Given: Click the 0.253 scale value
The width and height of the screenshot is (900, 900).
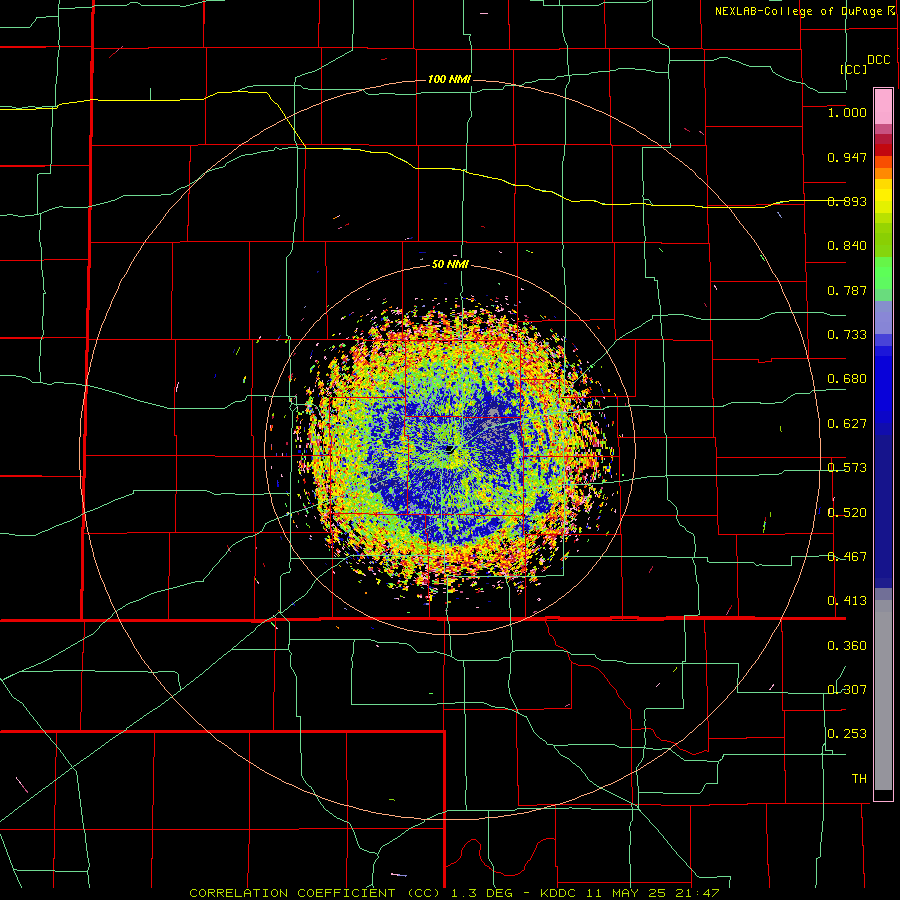Looking at the screenshot, I should tap(847, 734).
